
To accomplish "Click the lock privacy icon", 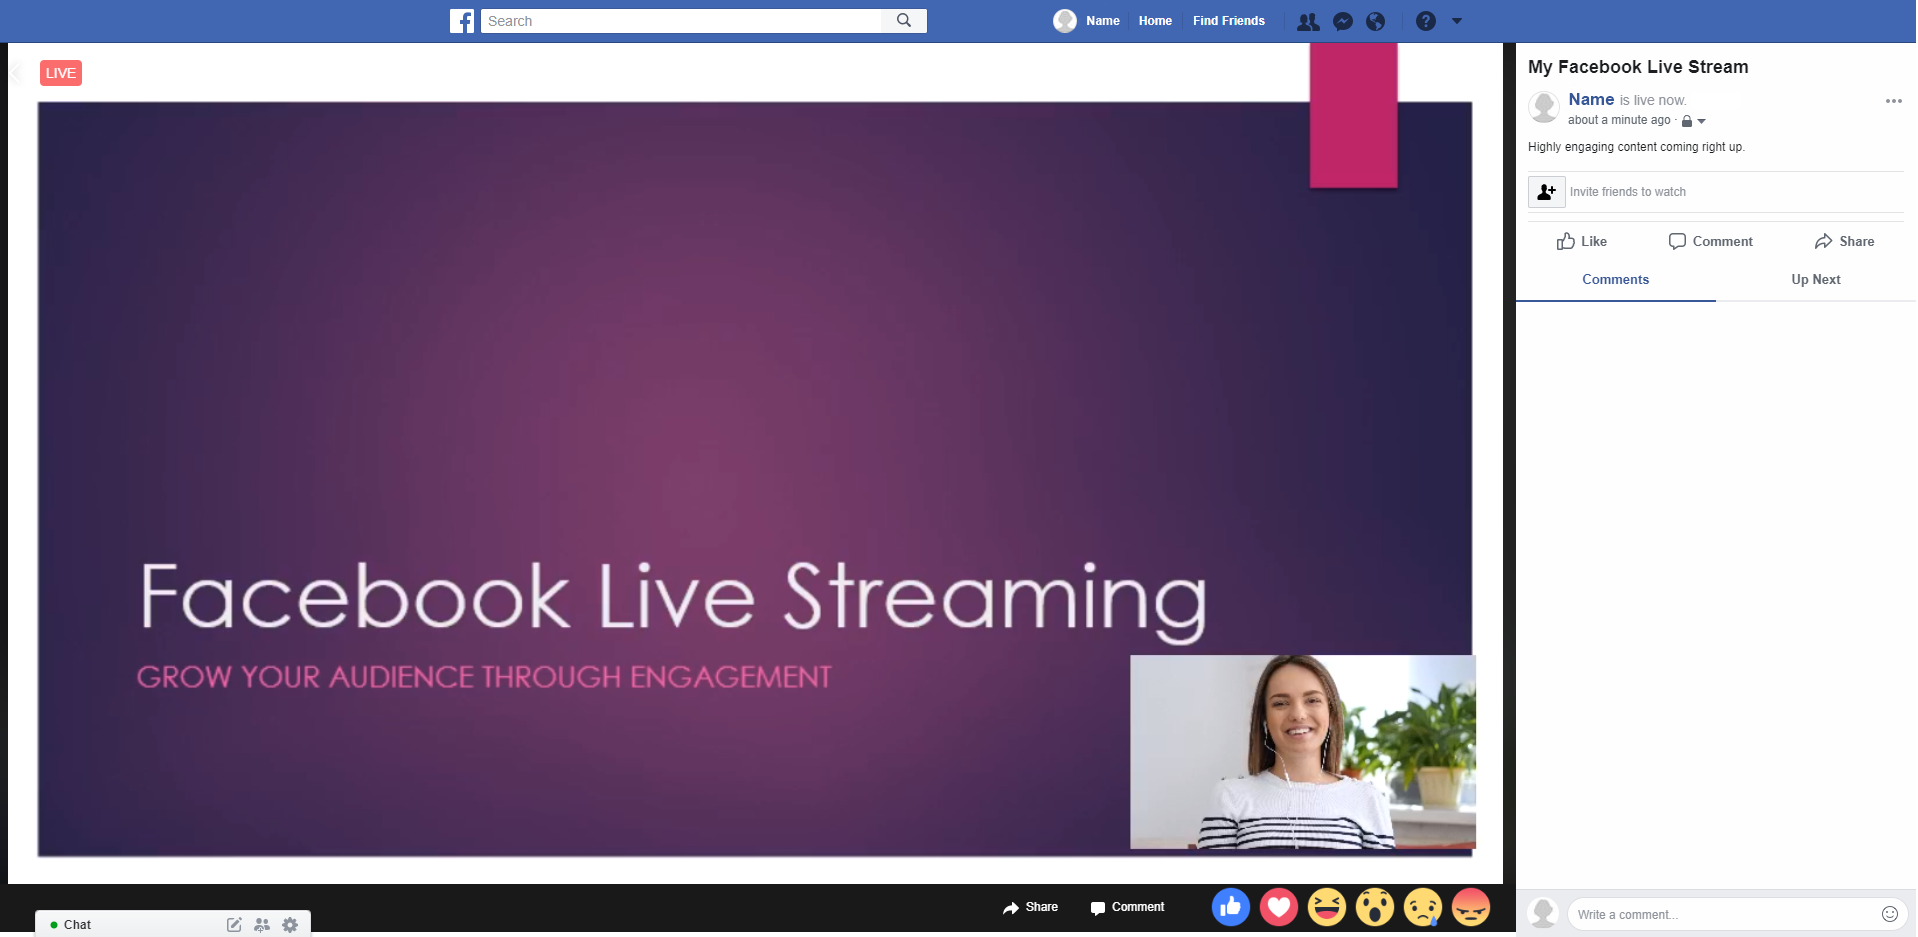I will (1687, 121).
